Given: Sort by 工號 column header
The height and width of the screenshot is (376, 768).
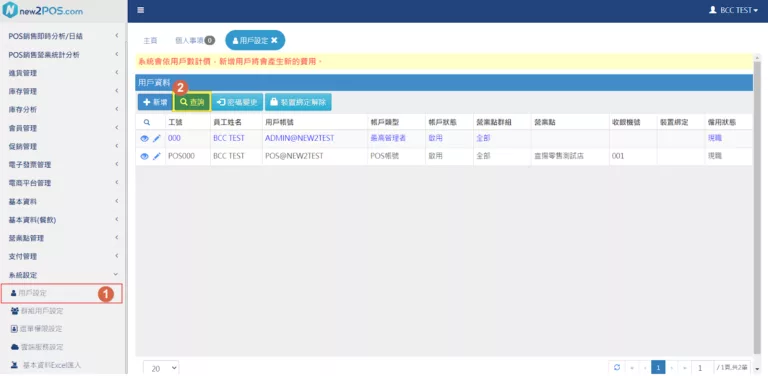Looking at the screenshot, I should (175, 122).
